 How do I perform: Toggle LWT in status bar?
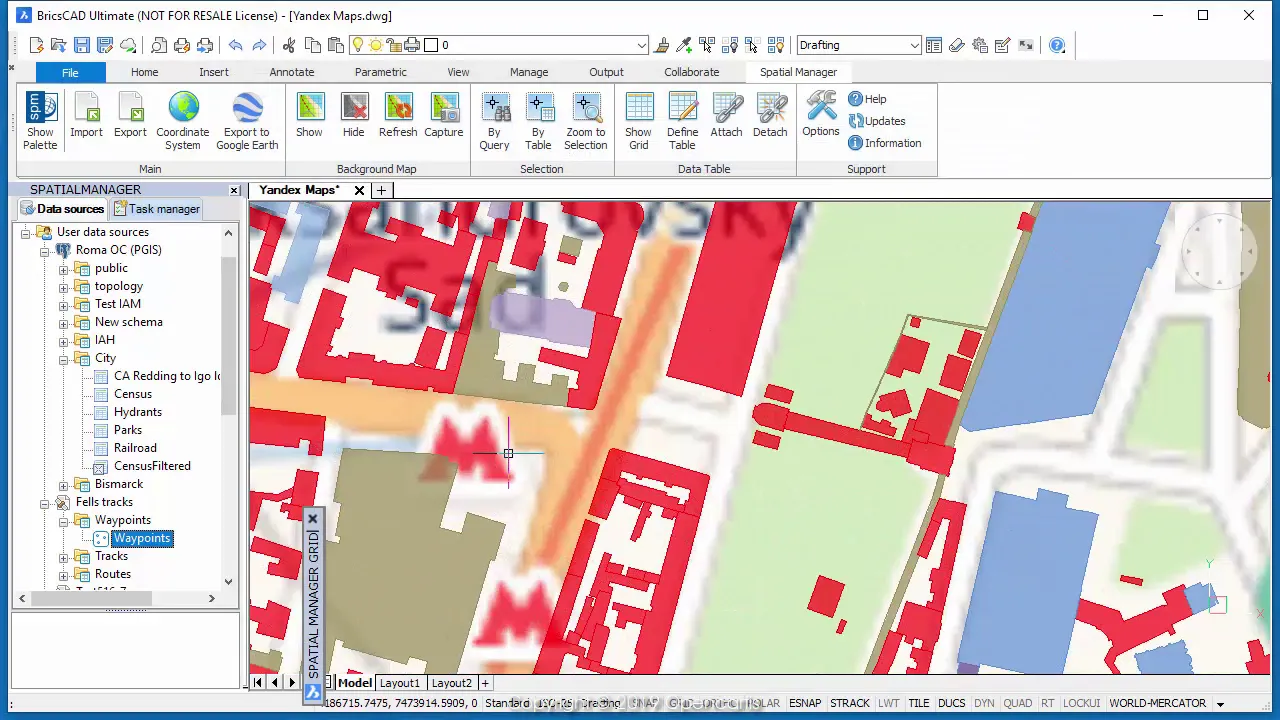coord(888,703)
